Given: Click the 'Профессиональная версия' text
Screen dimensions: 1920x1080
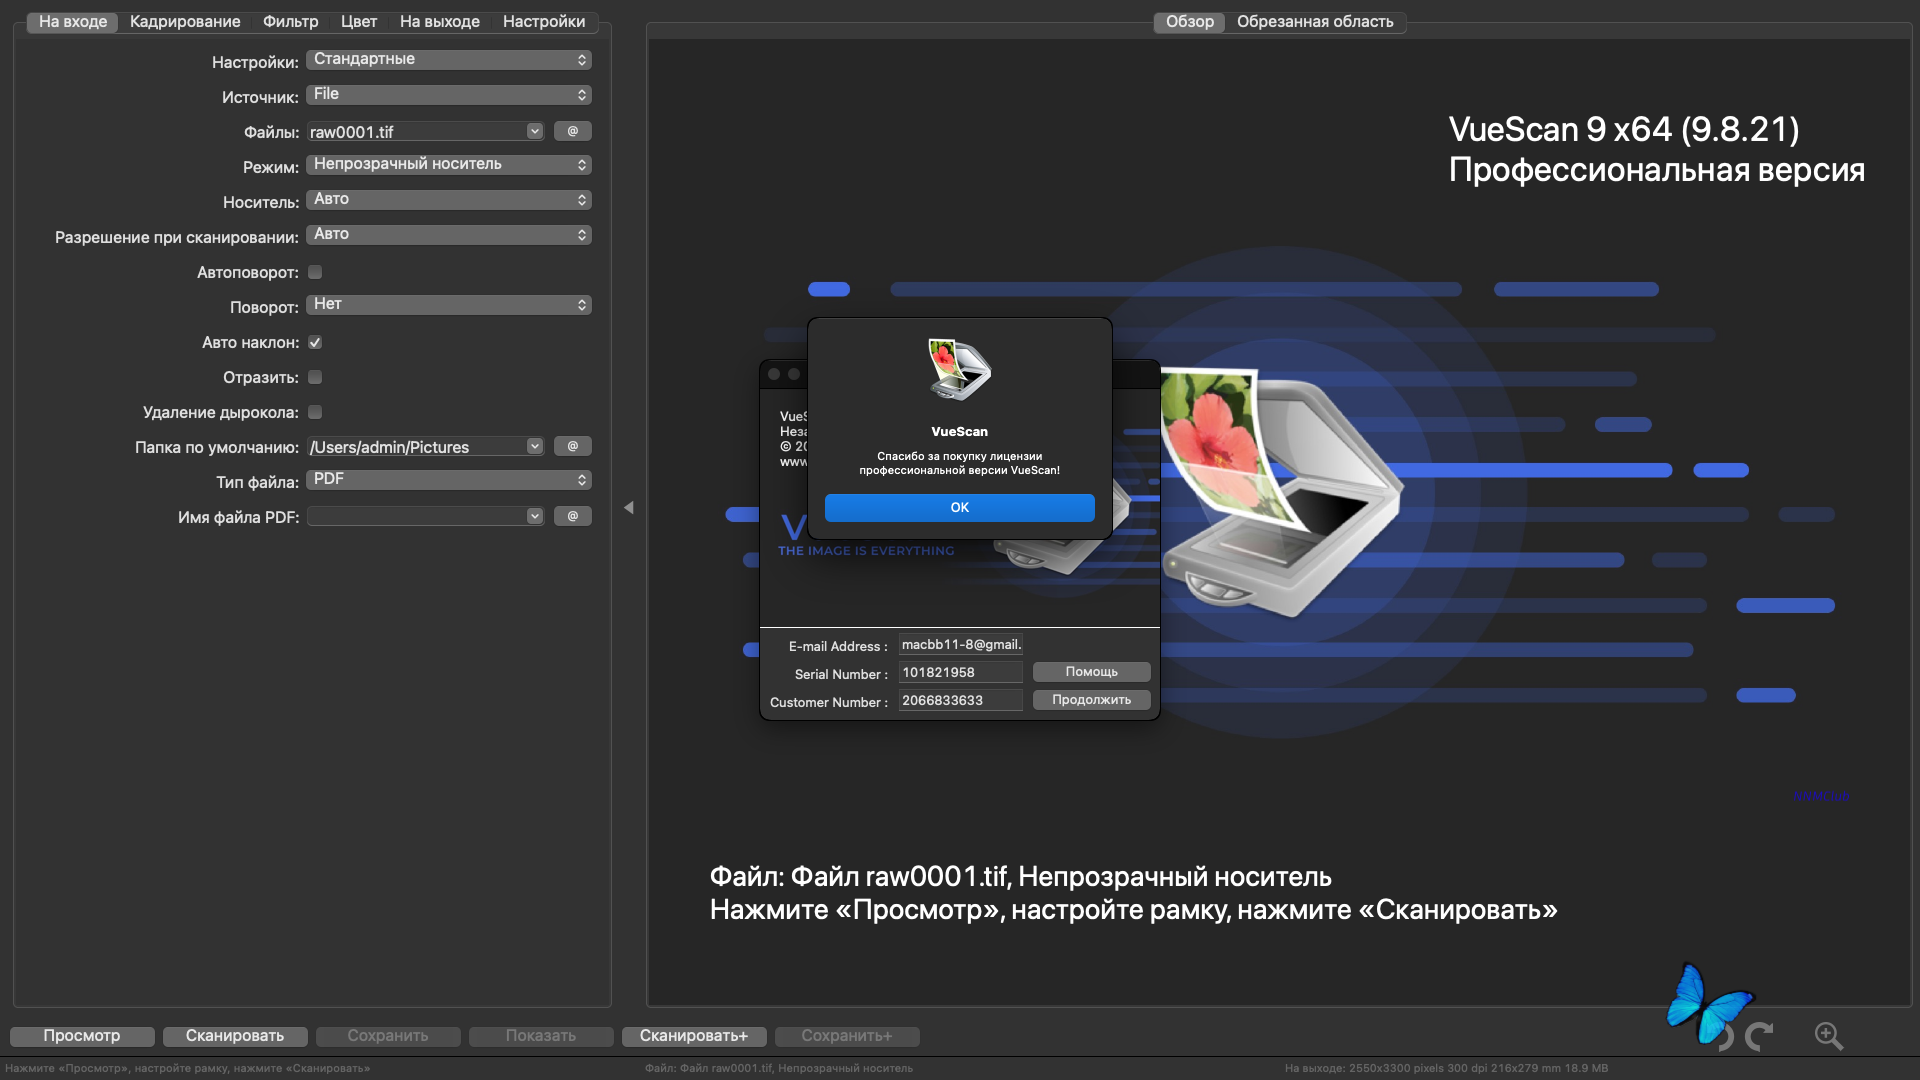Looking at the screenshot, I should 1657,170.
